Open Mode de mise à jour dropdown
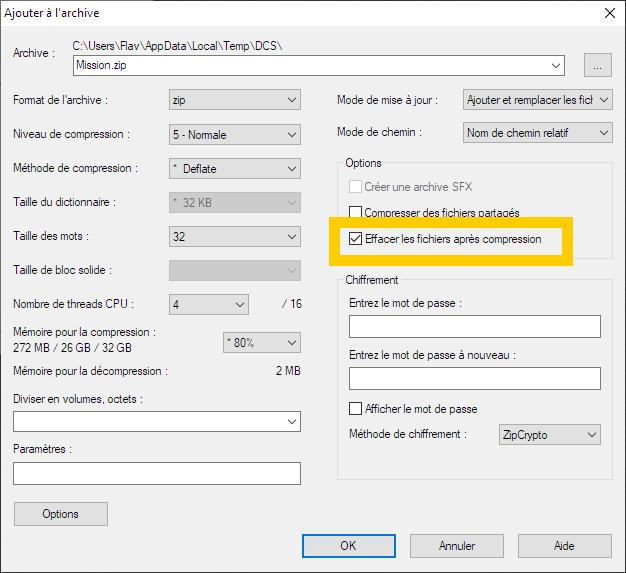The image size is (626, 573). tap(537, 100)
